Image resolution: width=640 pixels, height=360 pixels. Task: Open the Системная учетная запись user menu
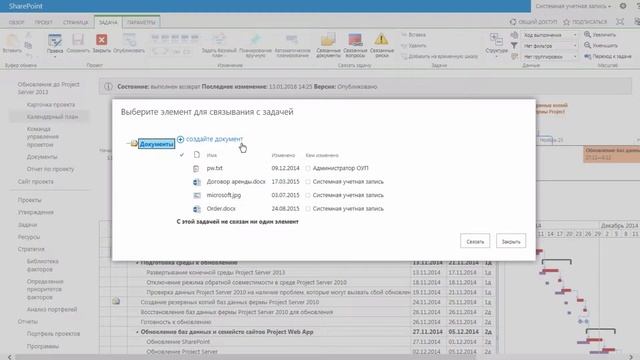(x=573, y=6)
